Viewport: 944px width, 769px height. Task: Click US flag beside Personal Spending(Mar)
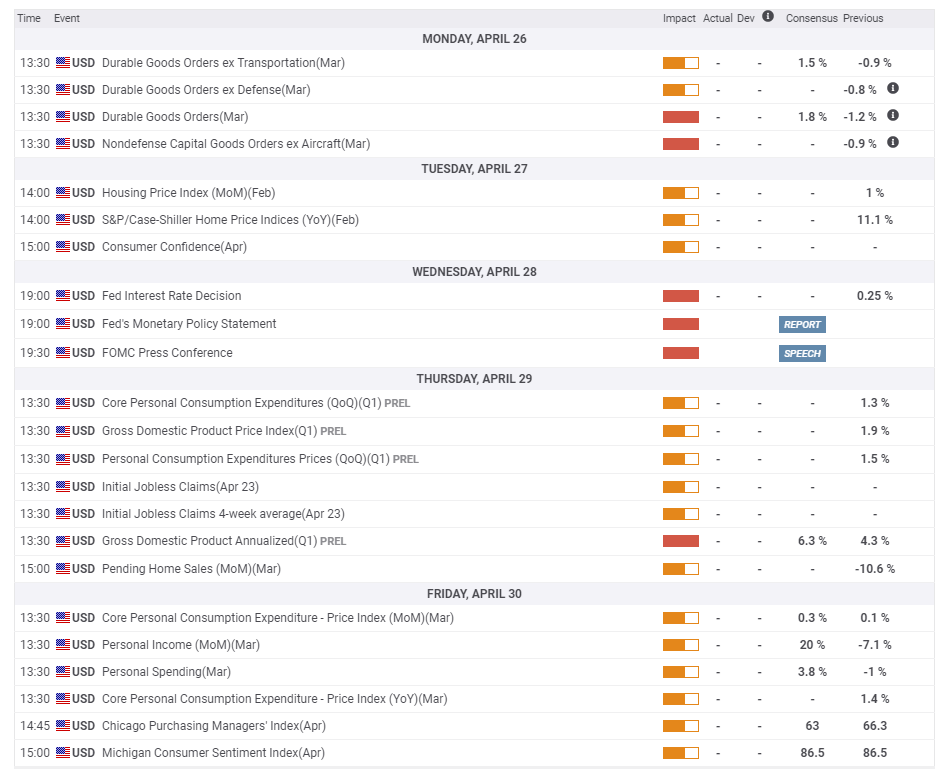pos(63,671)
